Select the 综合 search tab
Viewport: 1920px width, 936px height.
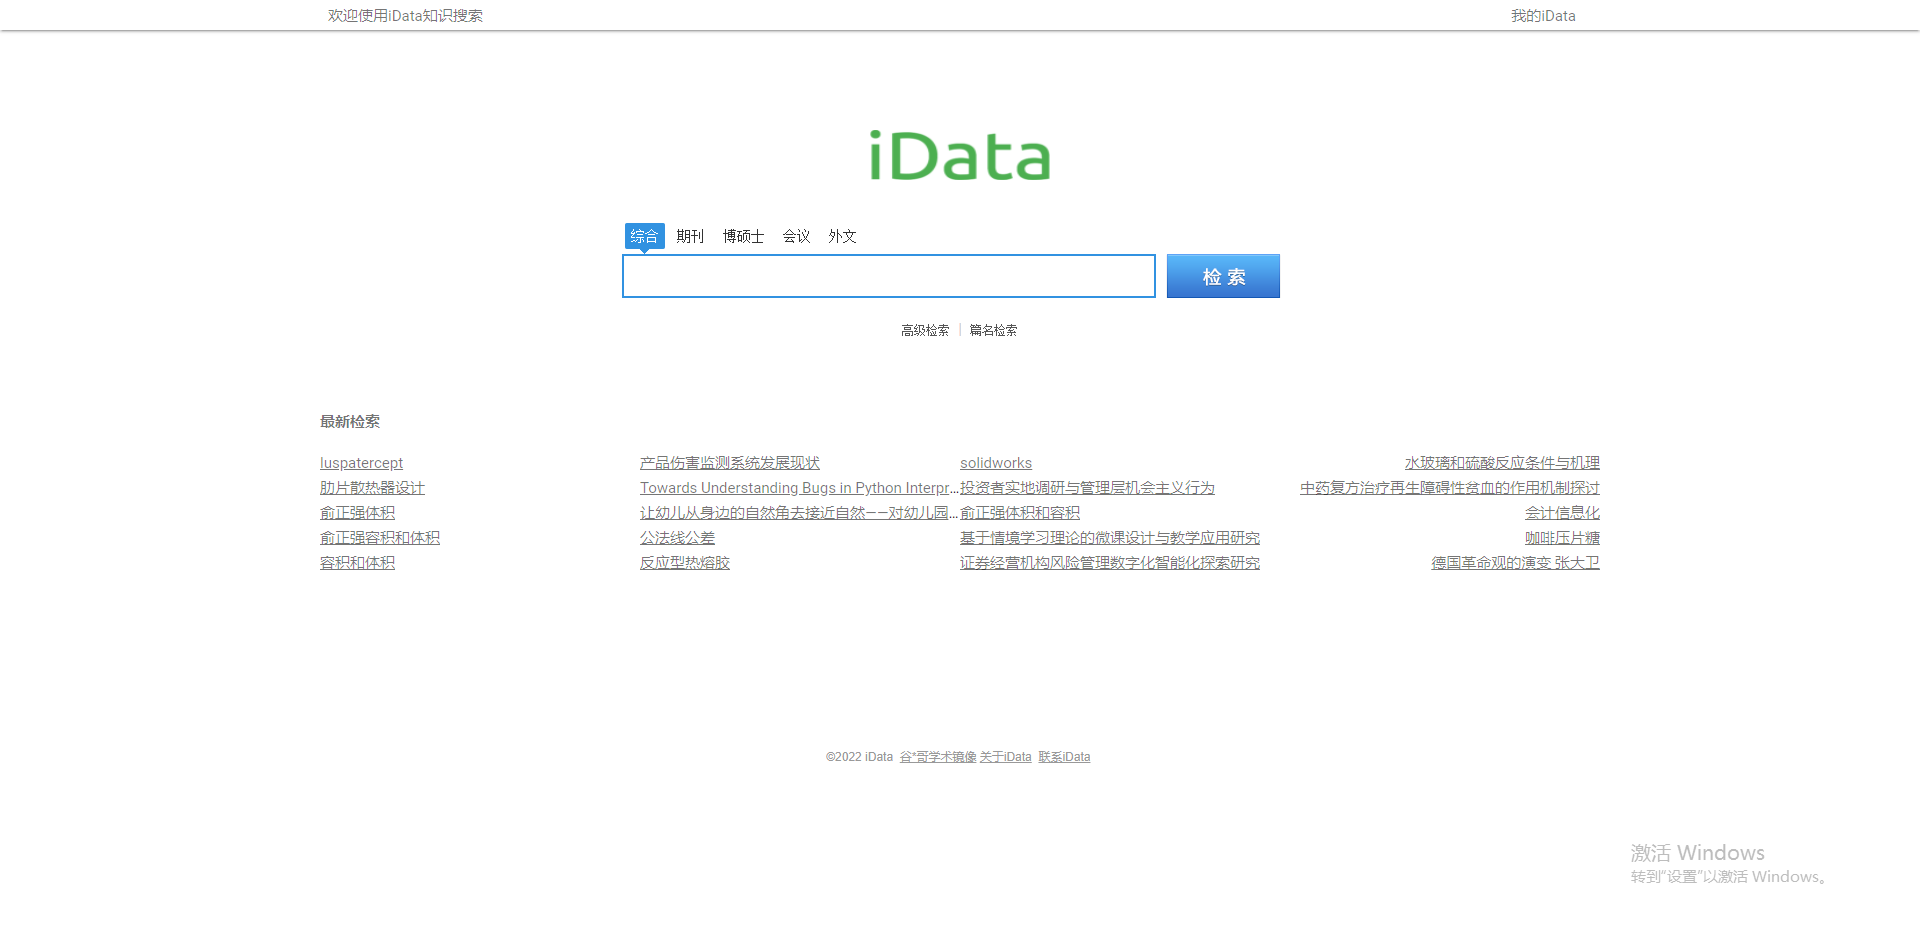pos(644,236)
